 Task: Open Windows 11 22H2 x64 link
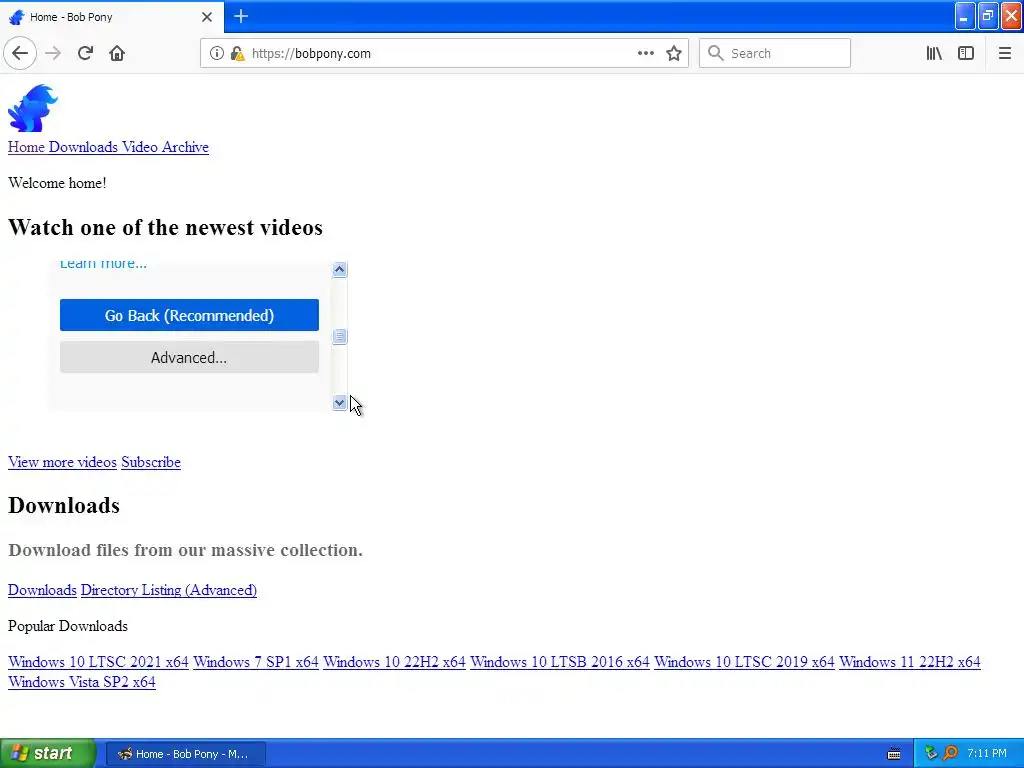pos(910,662)
